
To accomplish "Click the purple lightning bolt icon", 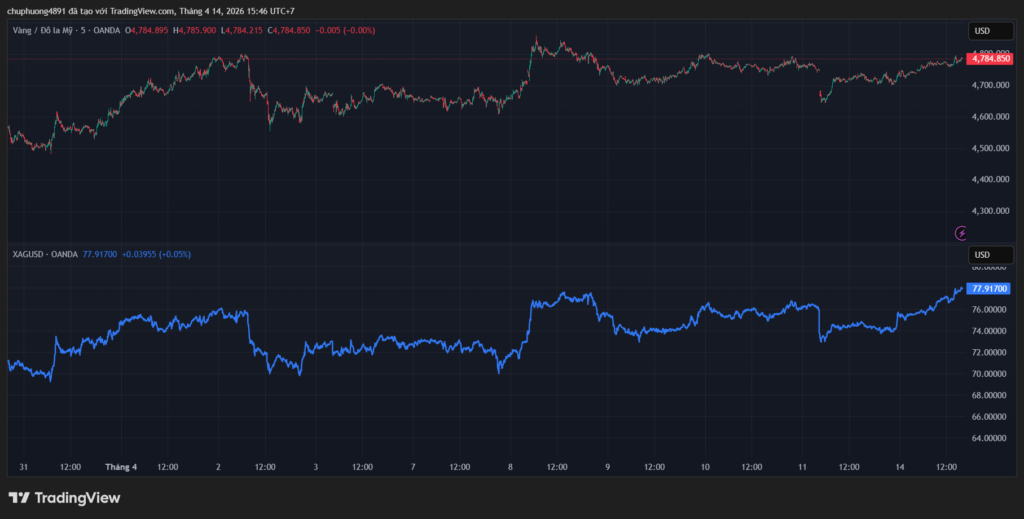I will pyautogui.click(x=962, y=233).
